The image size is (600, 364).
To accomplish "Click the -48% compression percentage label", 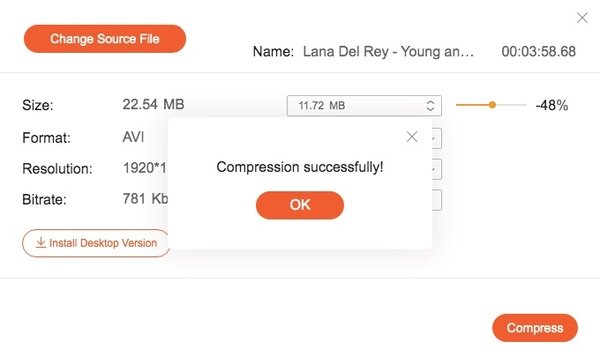I will tap(552, 105).
